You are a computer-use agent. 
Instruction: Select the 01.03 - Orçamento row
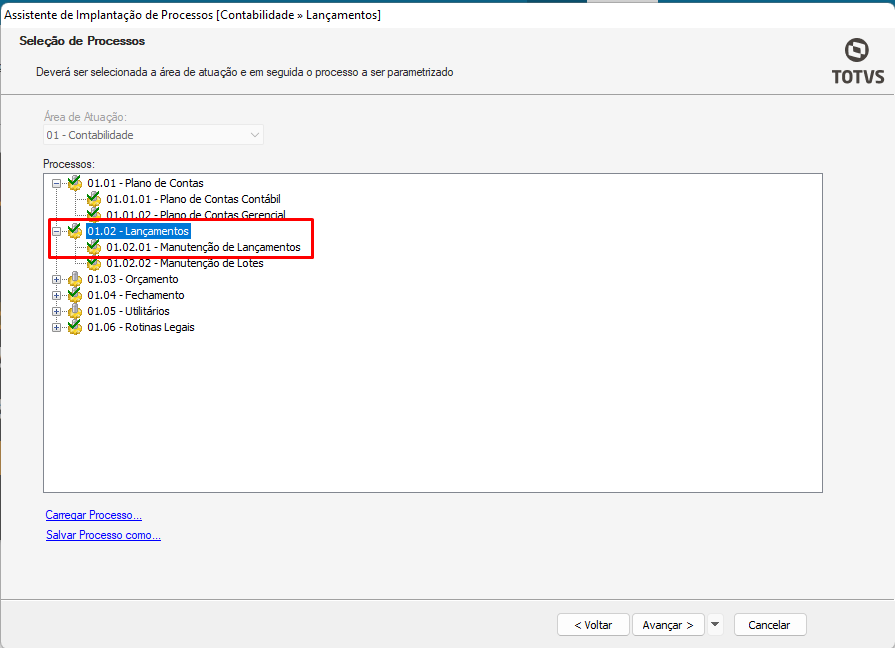click(133, 279)
